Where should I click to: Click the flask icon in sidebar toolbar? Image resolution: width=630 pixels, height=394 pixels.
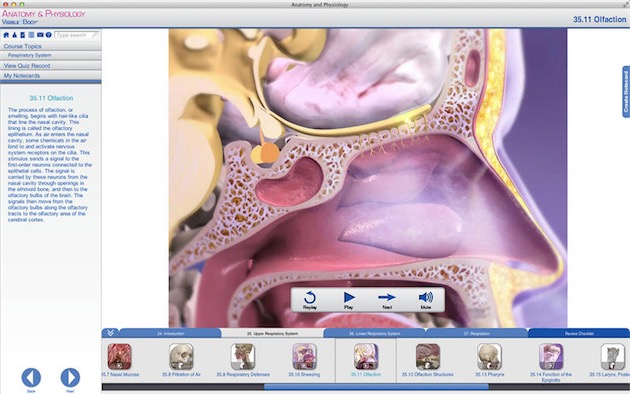[x=14, y=35]
